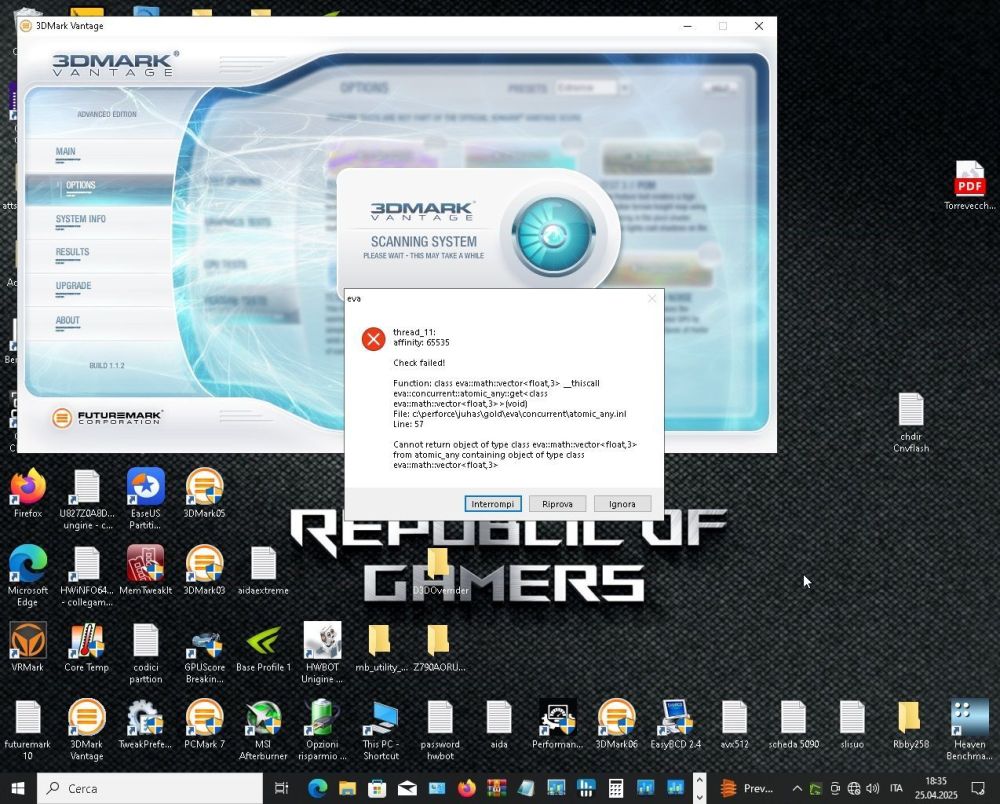The height and width of the screenshot is (804, 1000).
Task: Open the Windows notification center
Action: [x=978, y=789]
